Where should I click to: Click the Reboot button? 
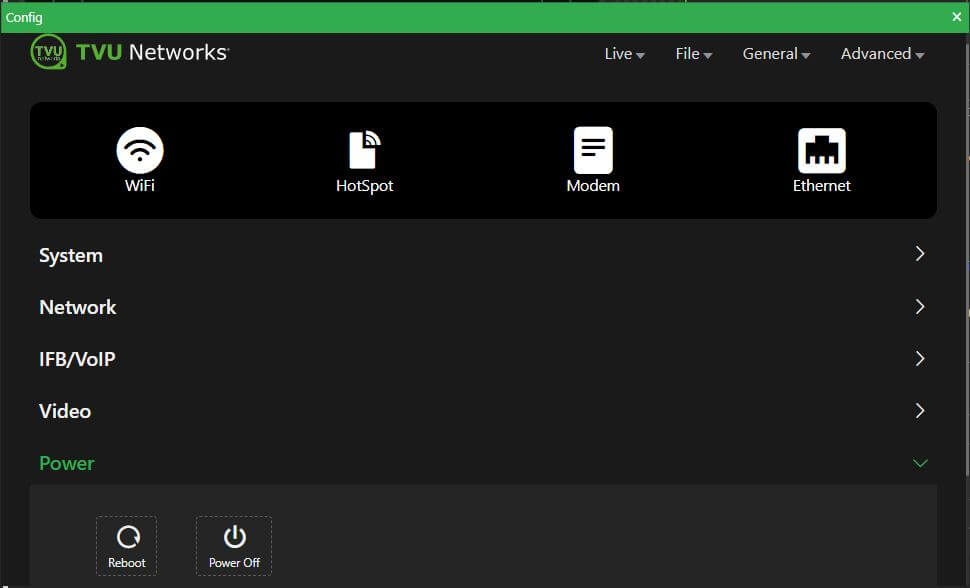click(126, 546)
